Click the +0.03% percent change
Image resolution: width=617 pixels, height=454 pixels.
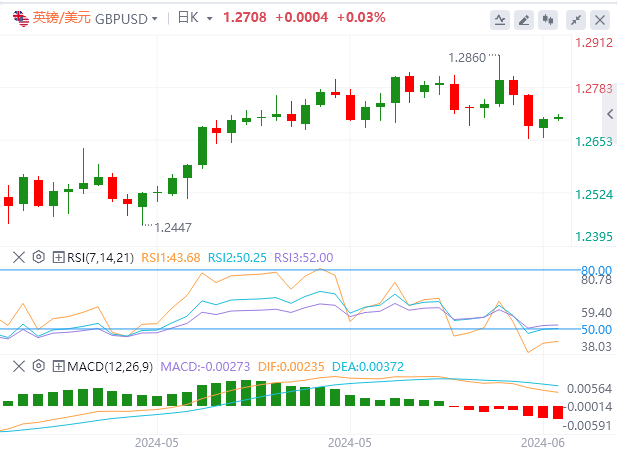[361, 17]
